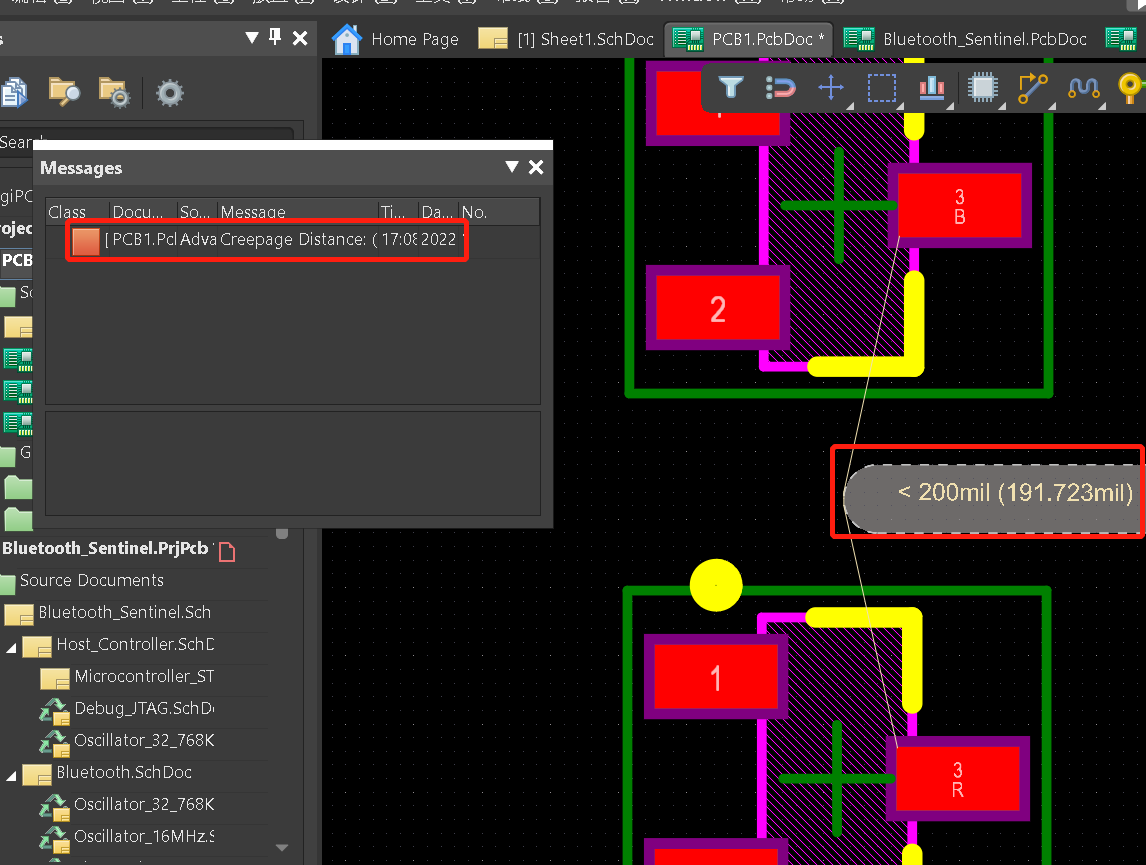Open the Messages panel dropdown arrow

click(512, 168)
